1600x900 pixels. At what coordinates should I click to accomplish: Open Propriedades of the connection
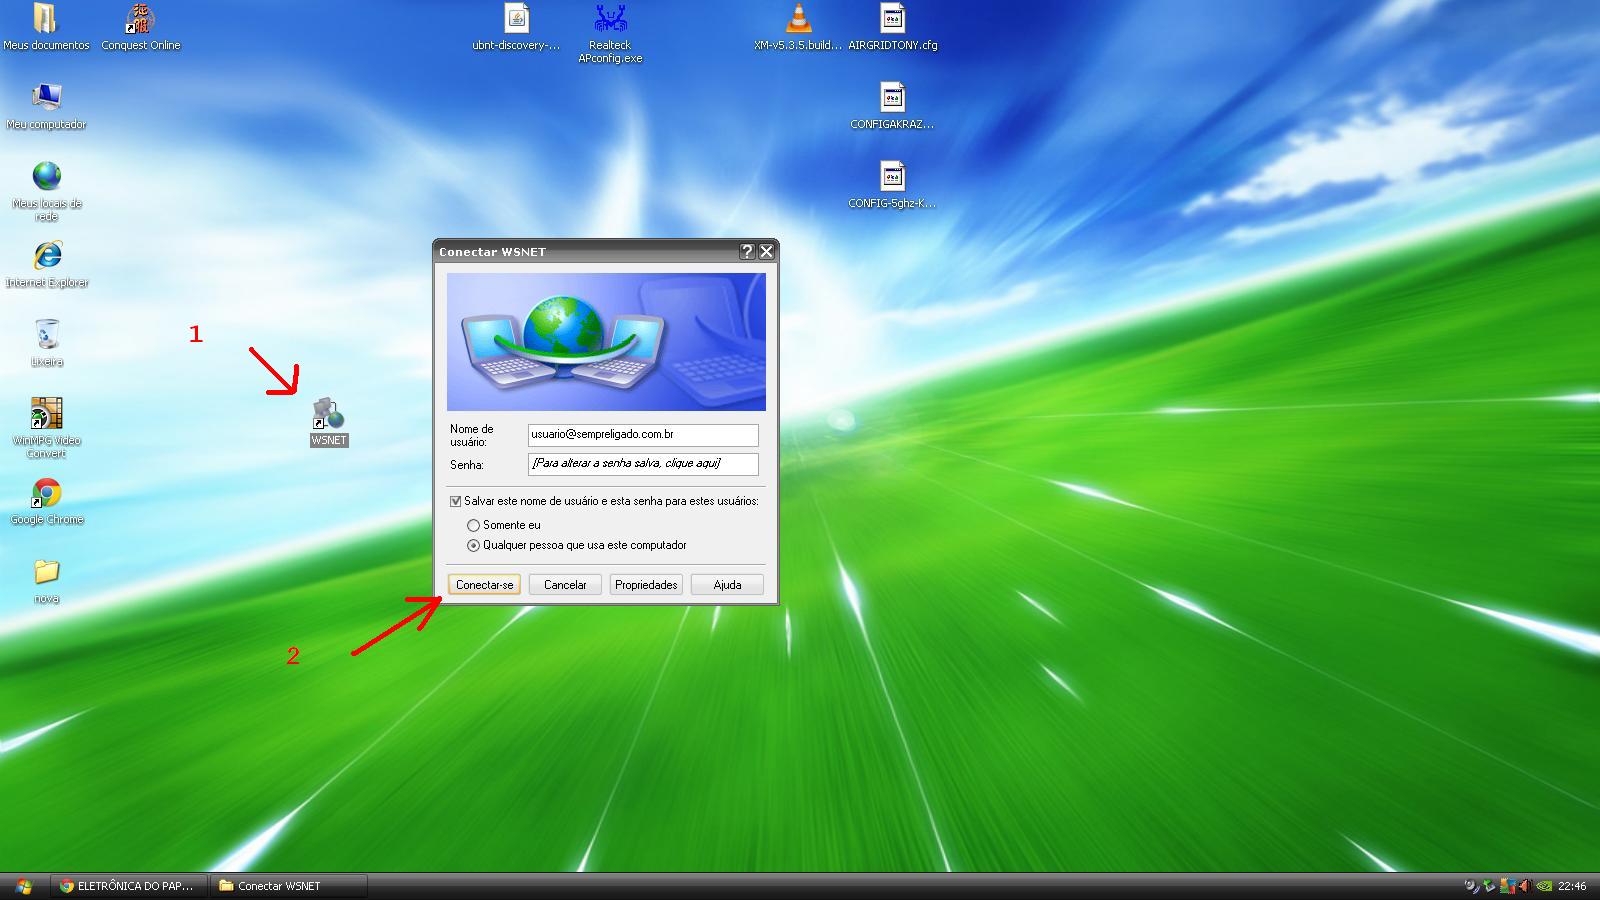coord(646,585)
